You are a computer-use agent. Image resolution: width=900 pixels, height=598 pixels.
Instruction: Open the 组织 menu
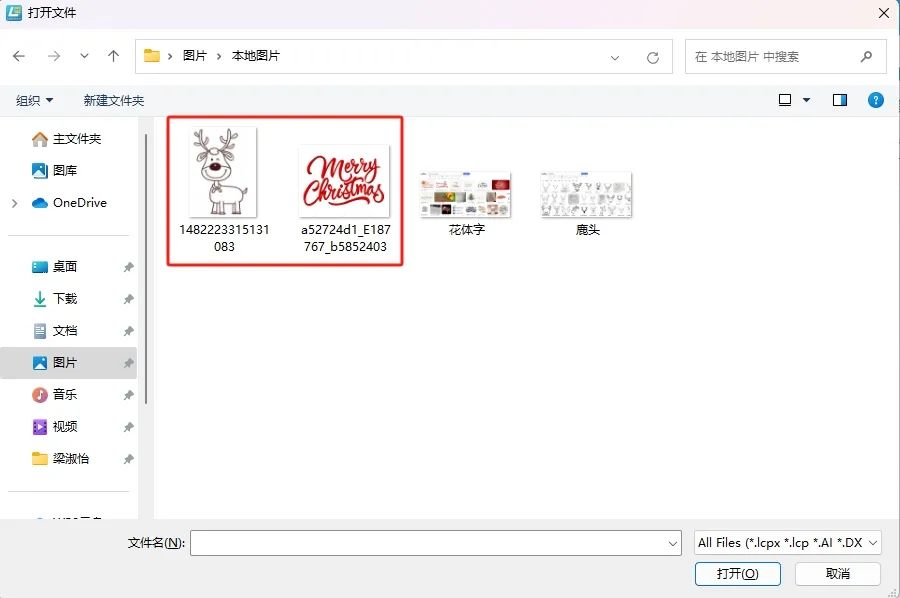[x=34, y=100]
